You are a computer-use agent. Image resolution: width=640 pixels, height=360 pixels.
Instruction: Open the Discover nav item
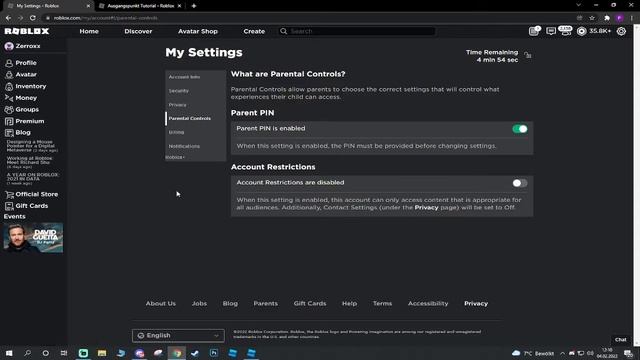(x=138, y=31)
